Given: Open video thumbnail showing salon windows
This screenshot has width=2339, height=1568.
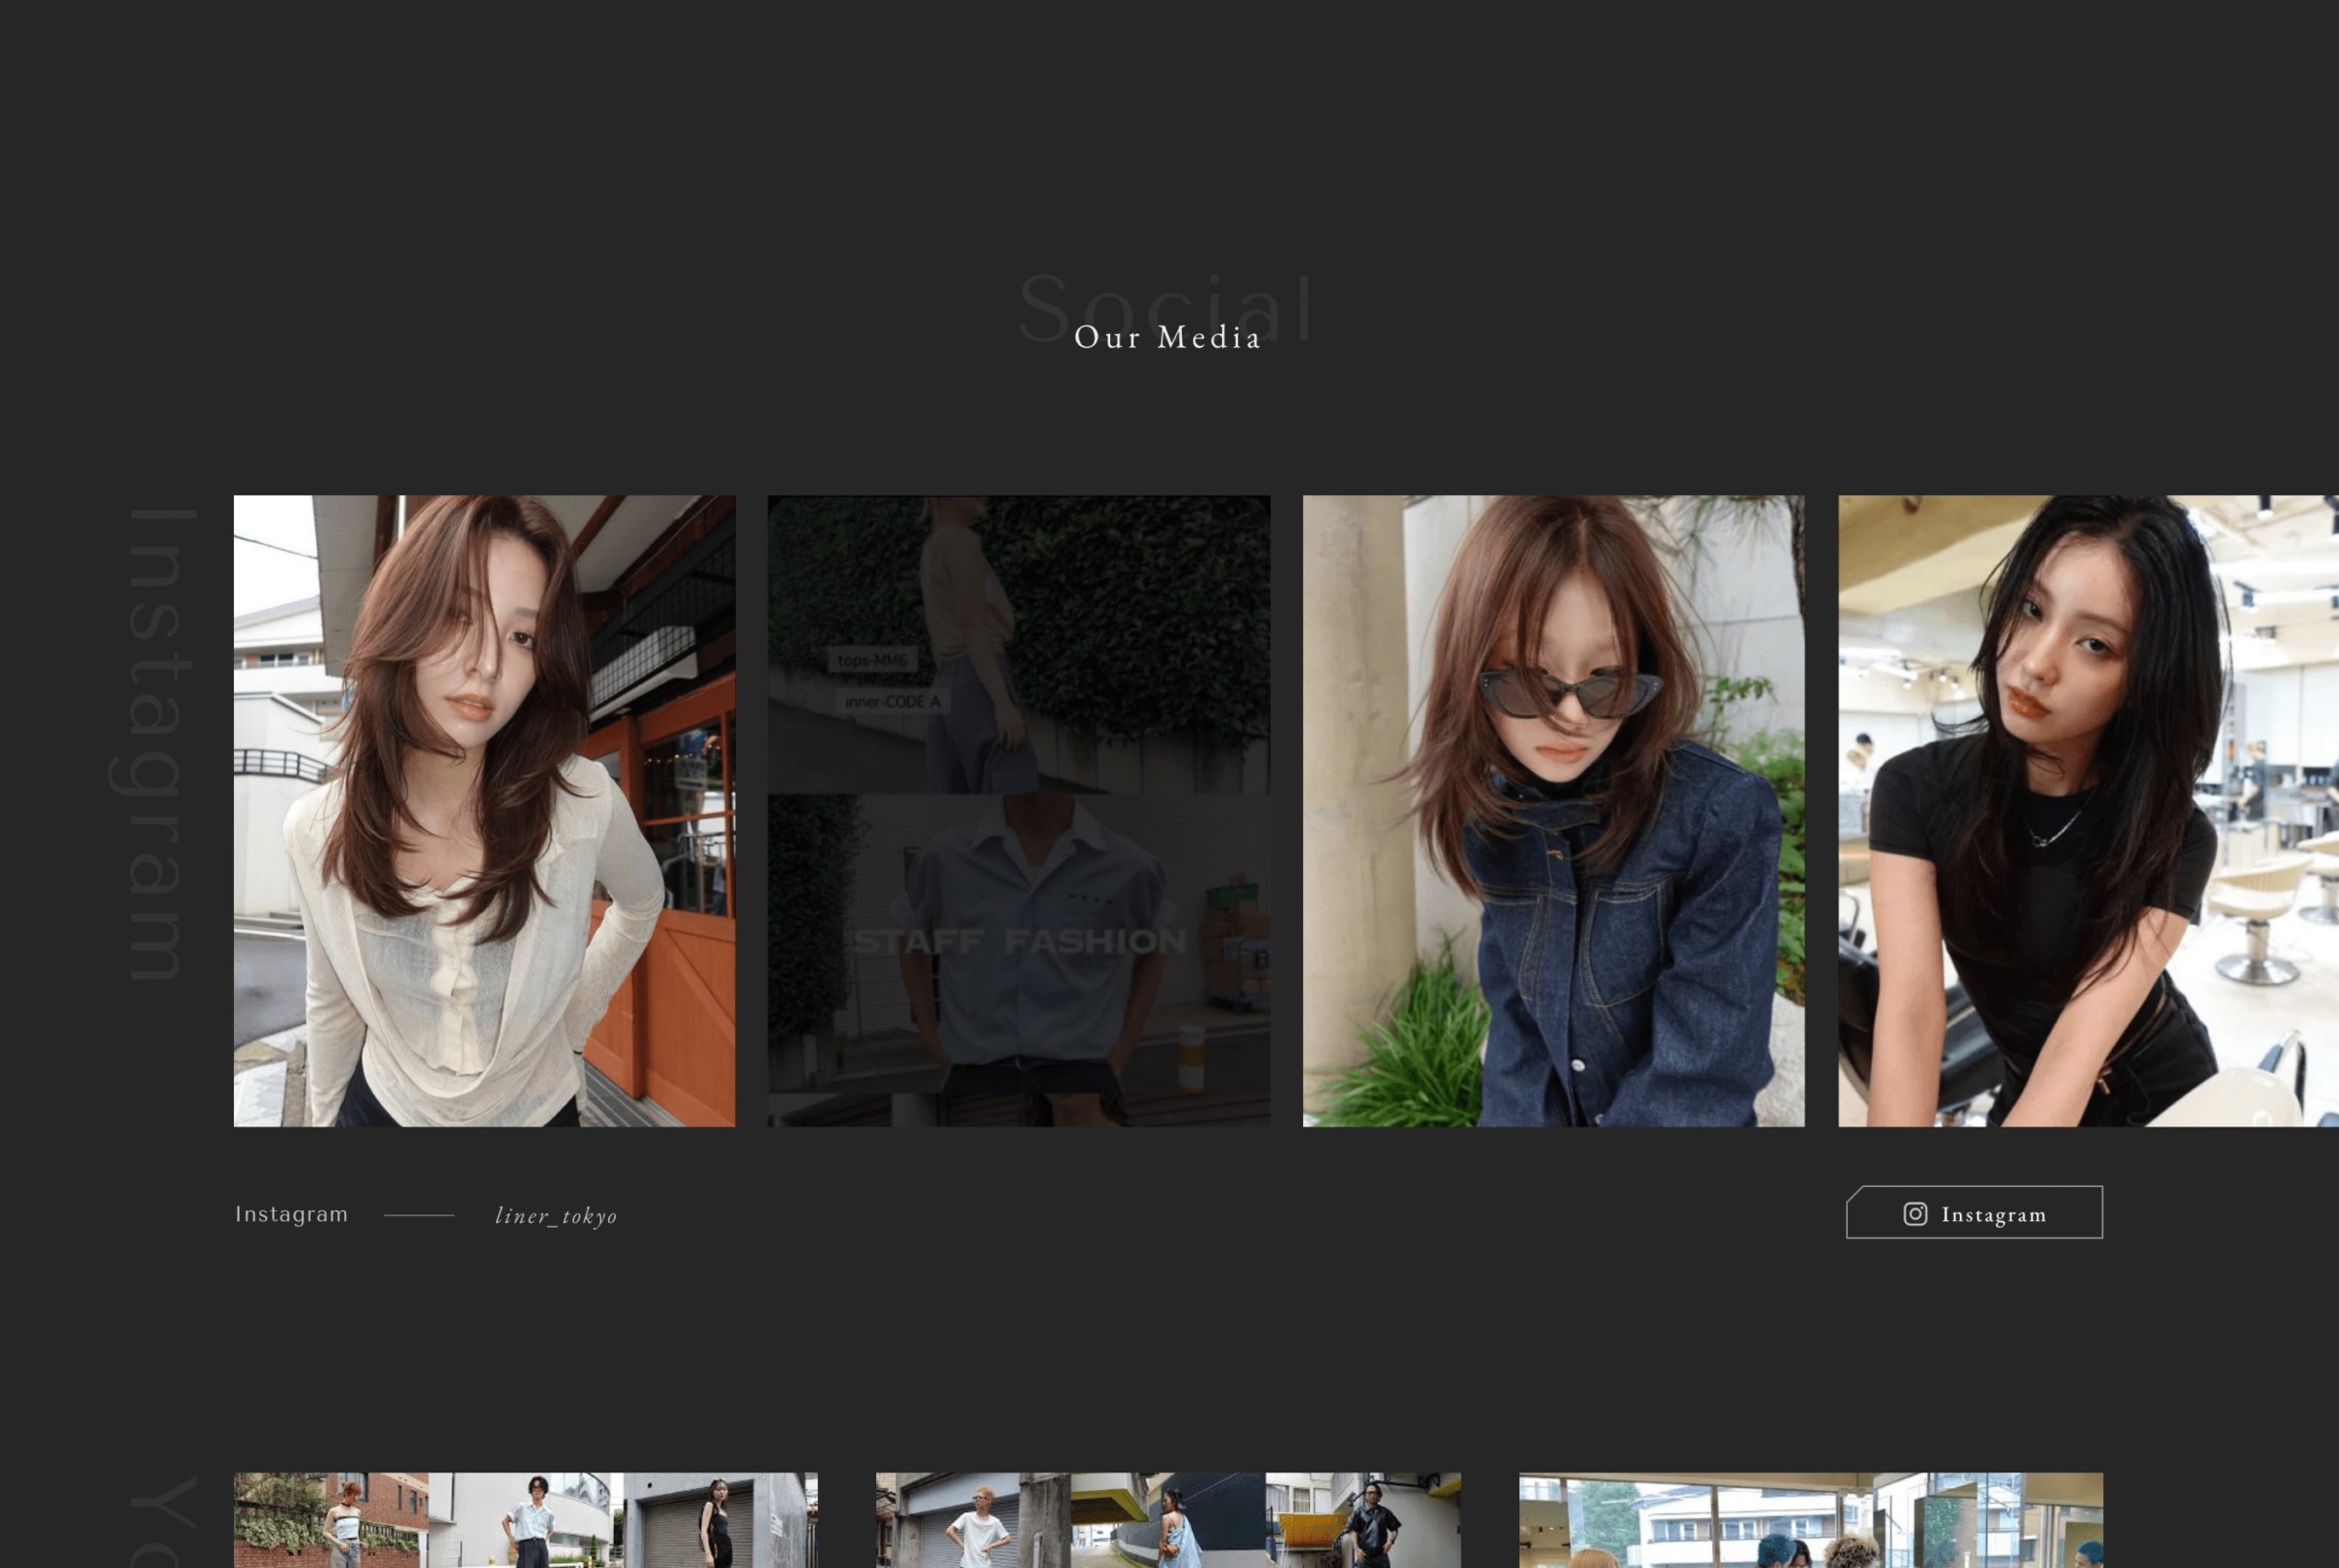Looking at the screenshot, I should (1811, 1520).
